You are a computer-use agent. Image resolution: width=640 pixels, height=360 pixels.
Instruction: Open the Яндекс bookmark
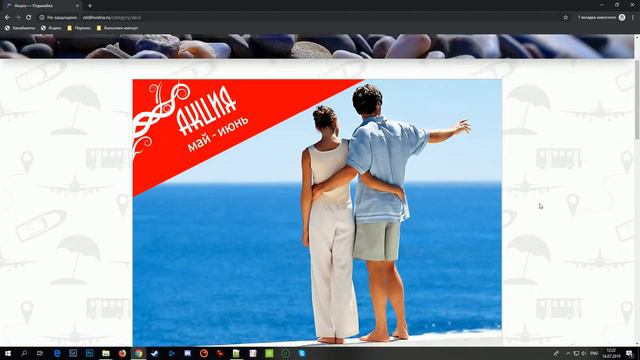pos(51,28)
